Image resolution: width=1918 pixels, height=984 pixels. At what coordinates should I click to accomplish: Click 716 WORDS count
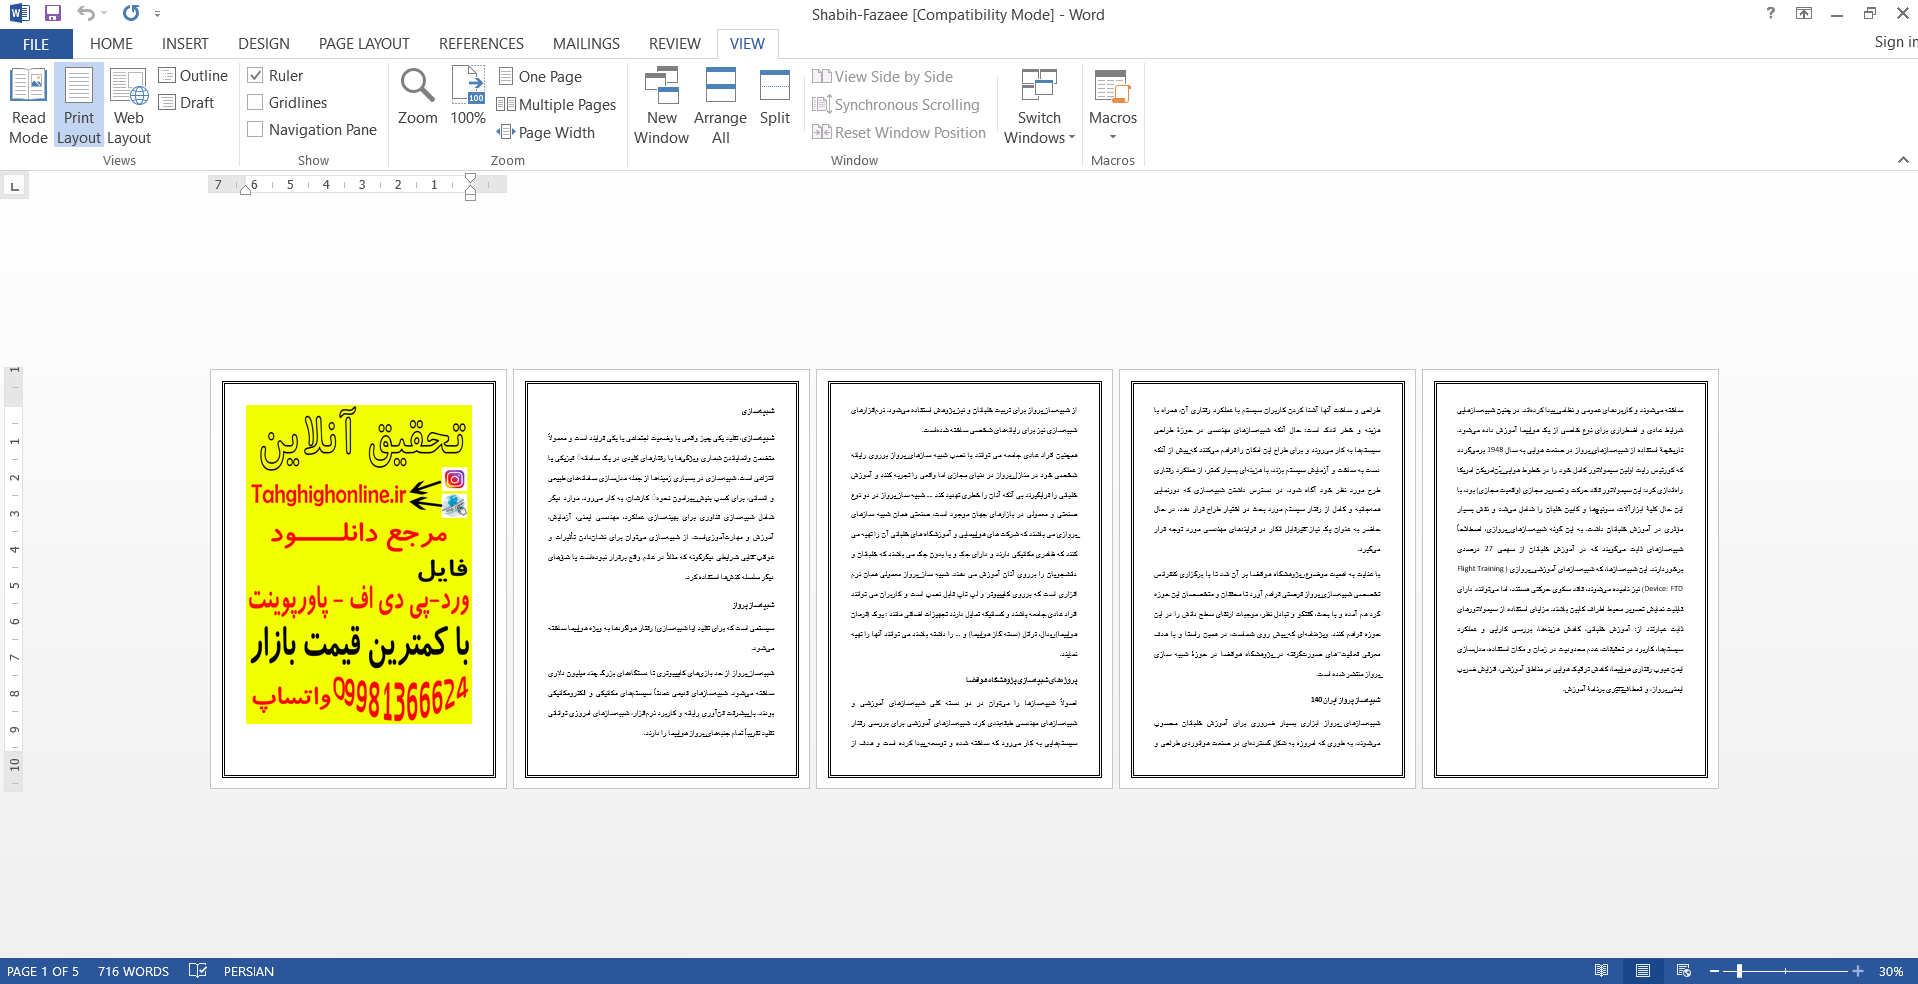pyautogui.click(x=133, y=971)
